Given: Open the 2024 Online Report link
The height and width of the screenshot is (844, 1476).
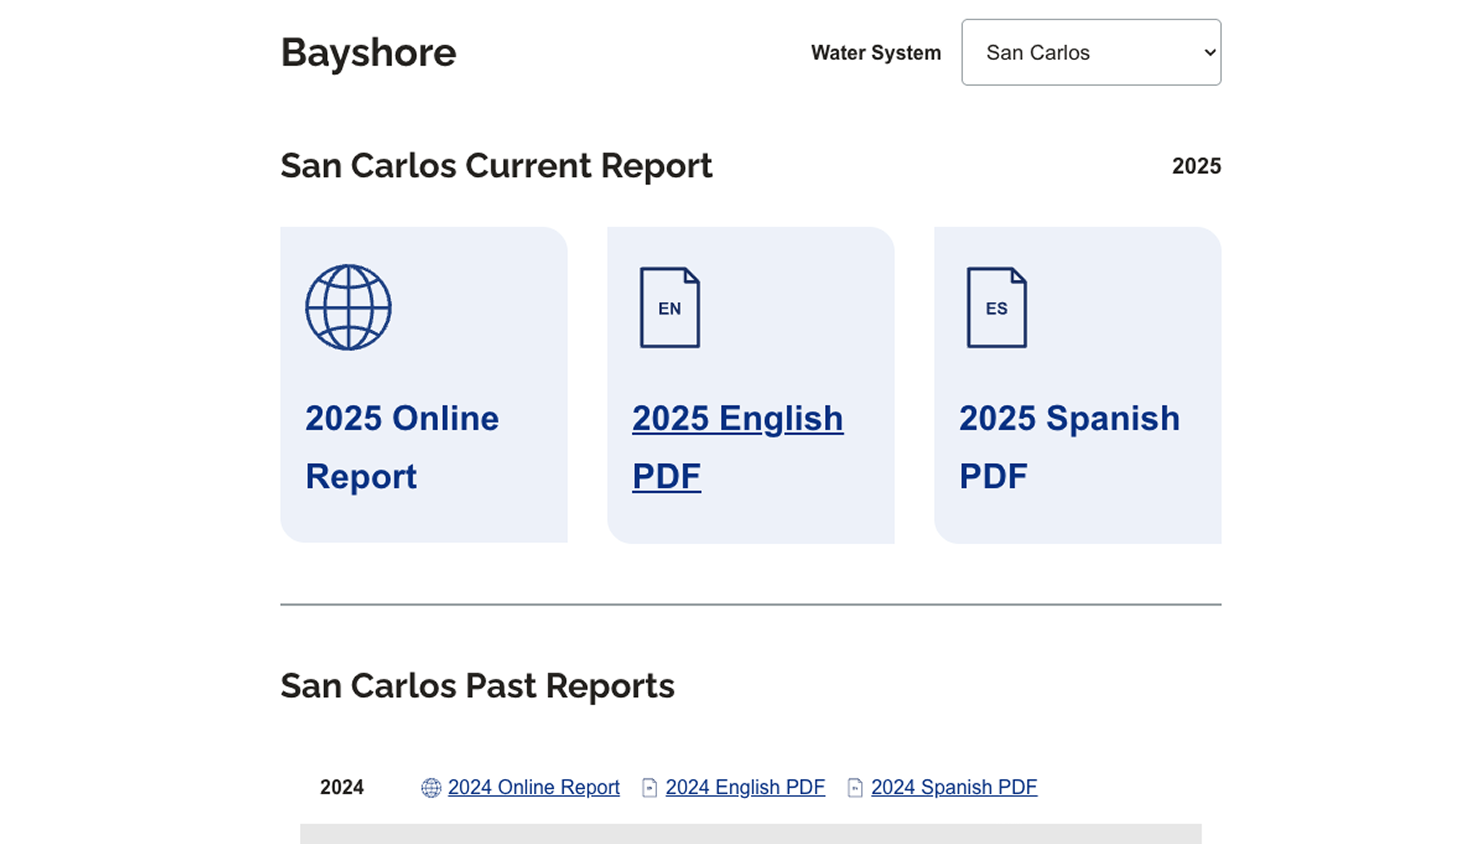Looking at the screenshot, I should pyautogui.click(x=534, y=787).
